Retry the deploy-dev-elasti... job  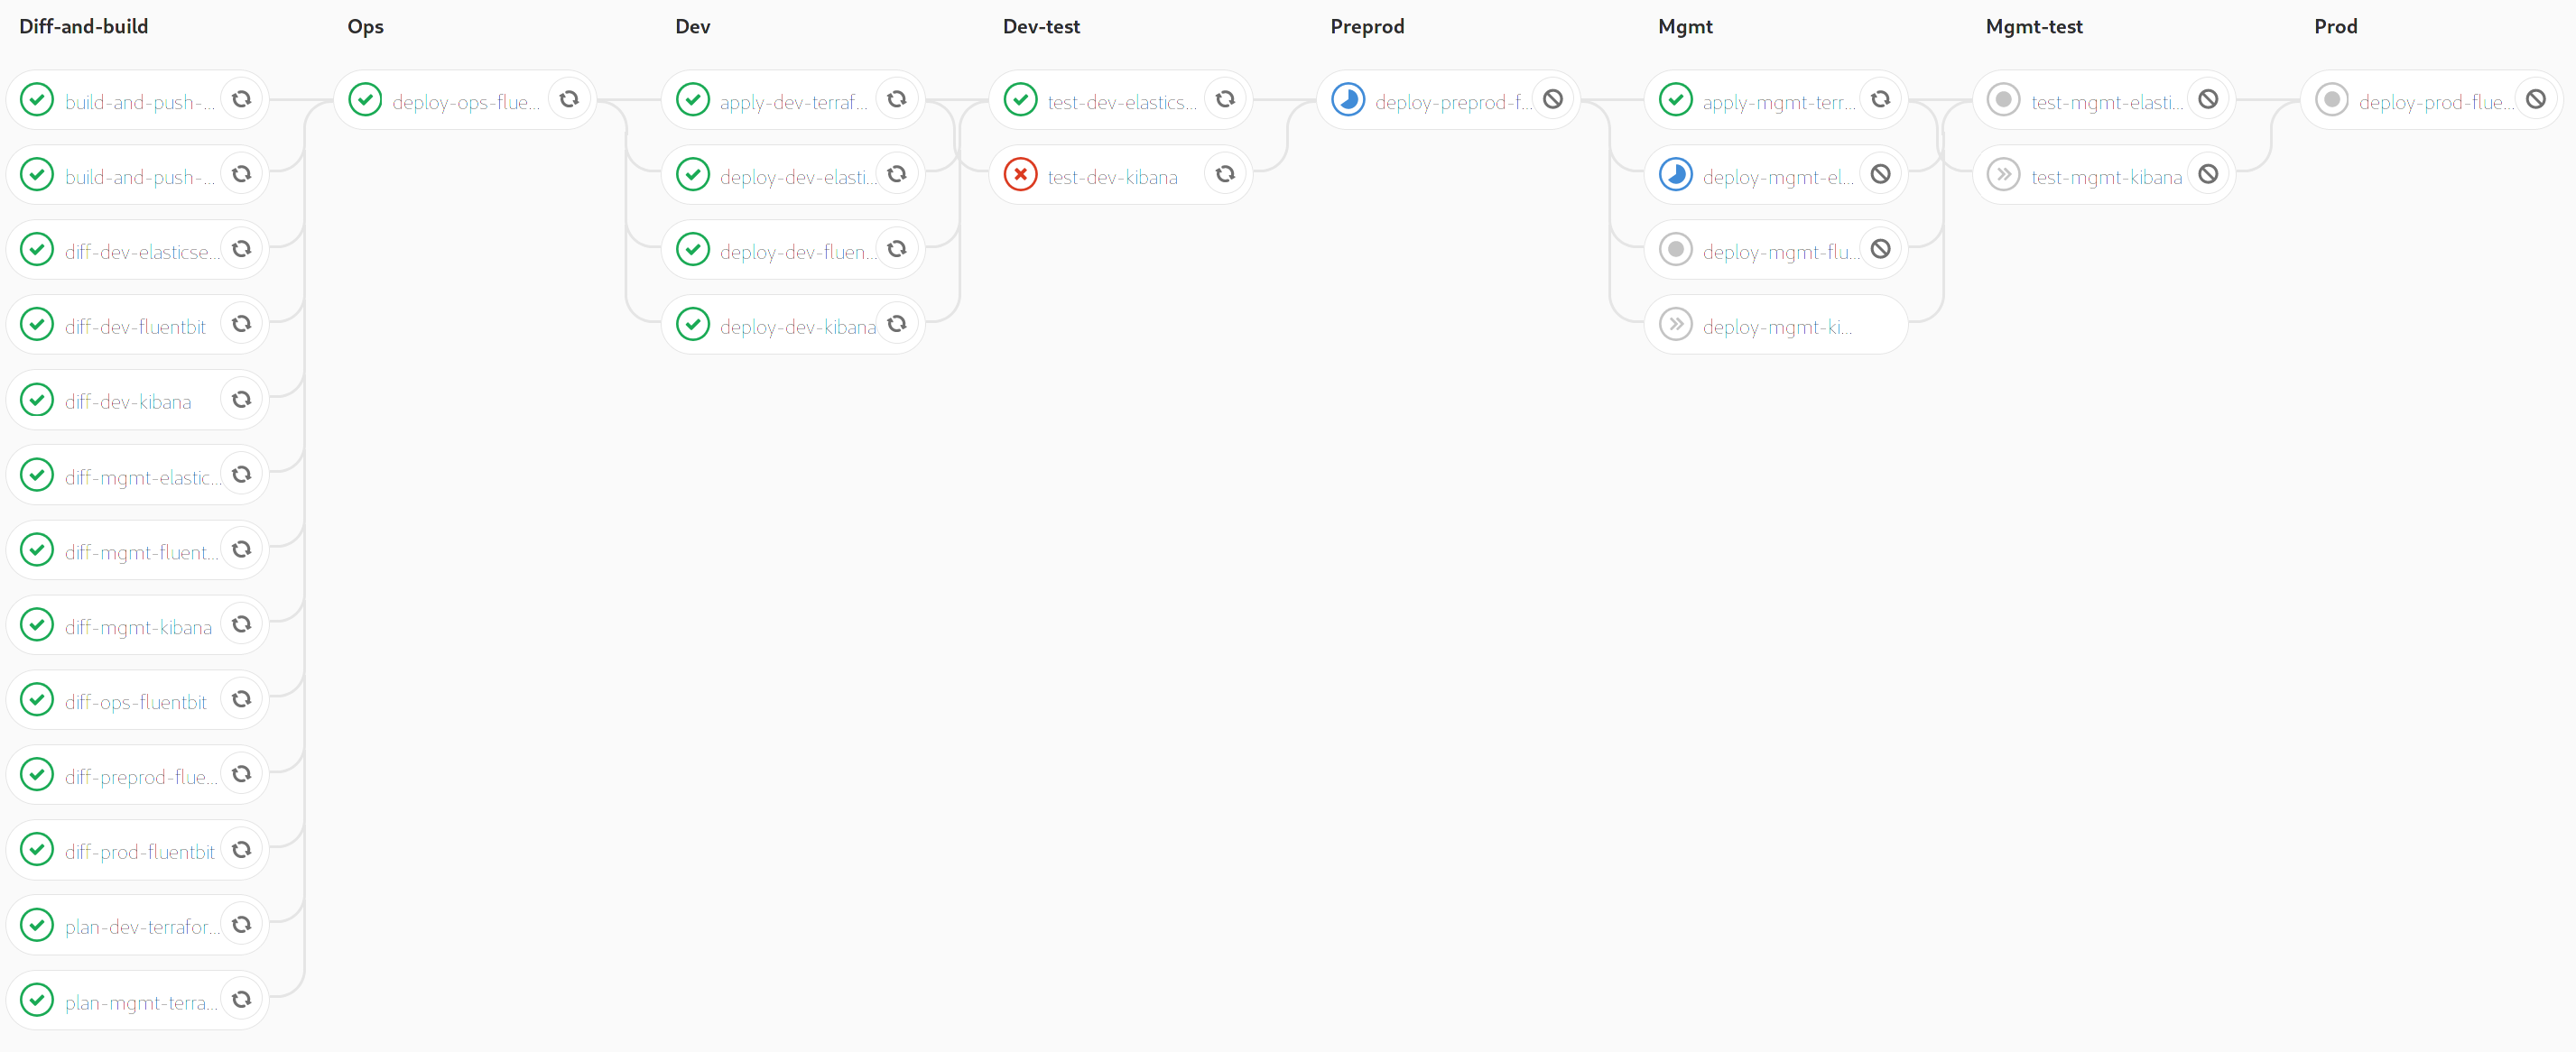pyautogui.click(x=897, y=174)
